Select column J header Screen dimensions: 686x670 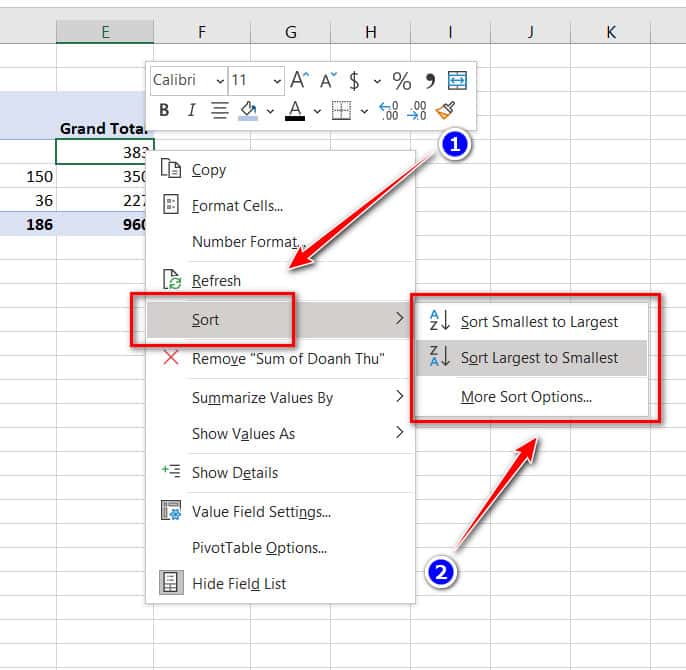click(531, 32)
